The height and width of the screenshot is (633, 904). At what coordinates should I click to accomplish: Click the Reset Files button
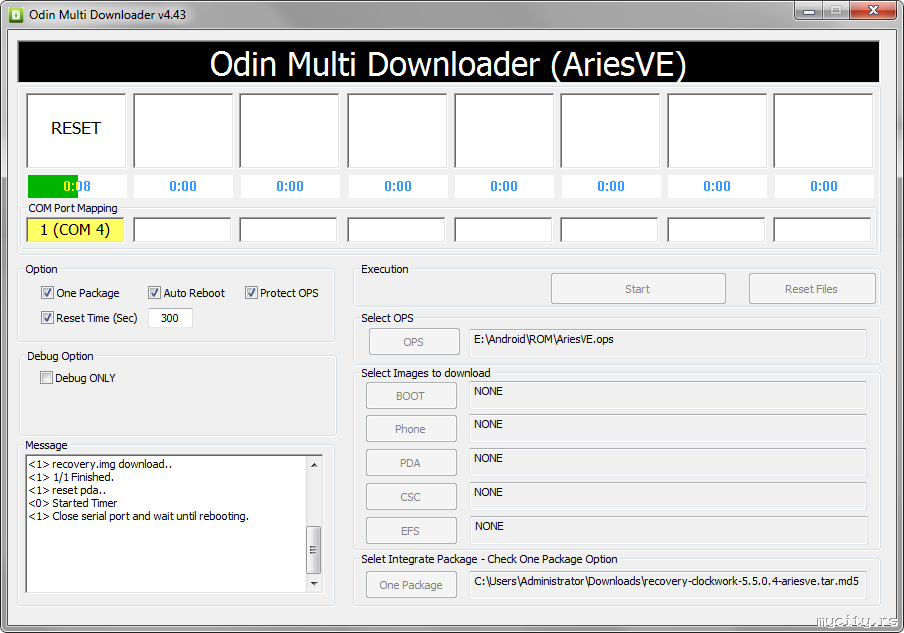click(x=812, y=289)
